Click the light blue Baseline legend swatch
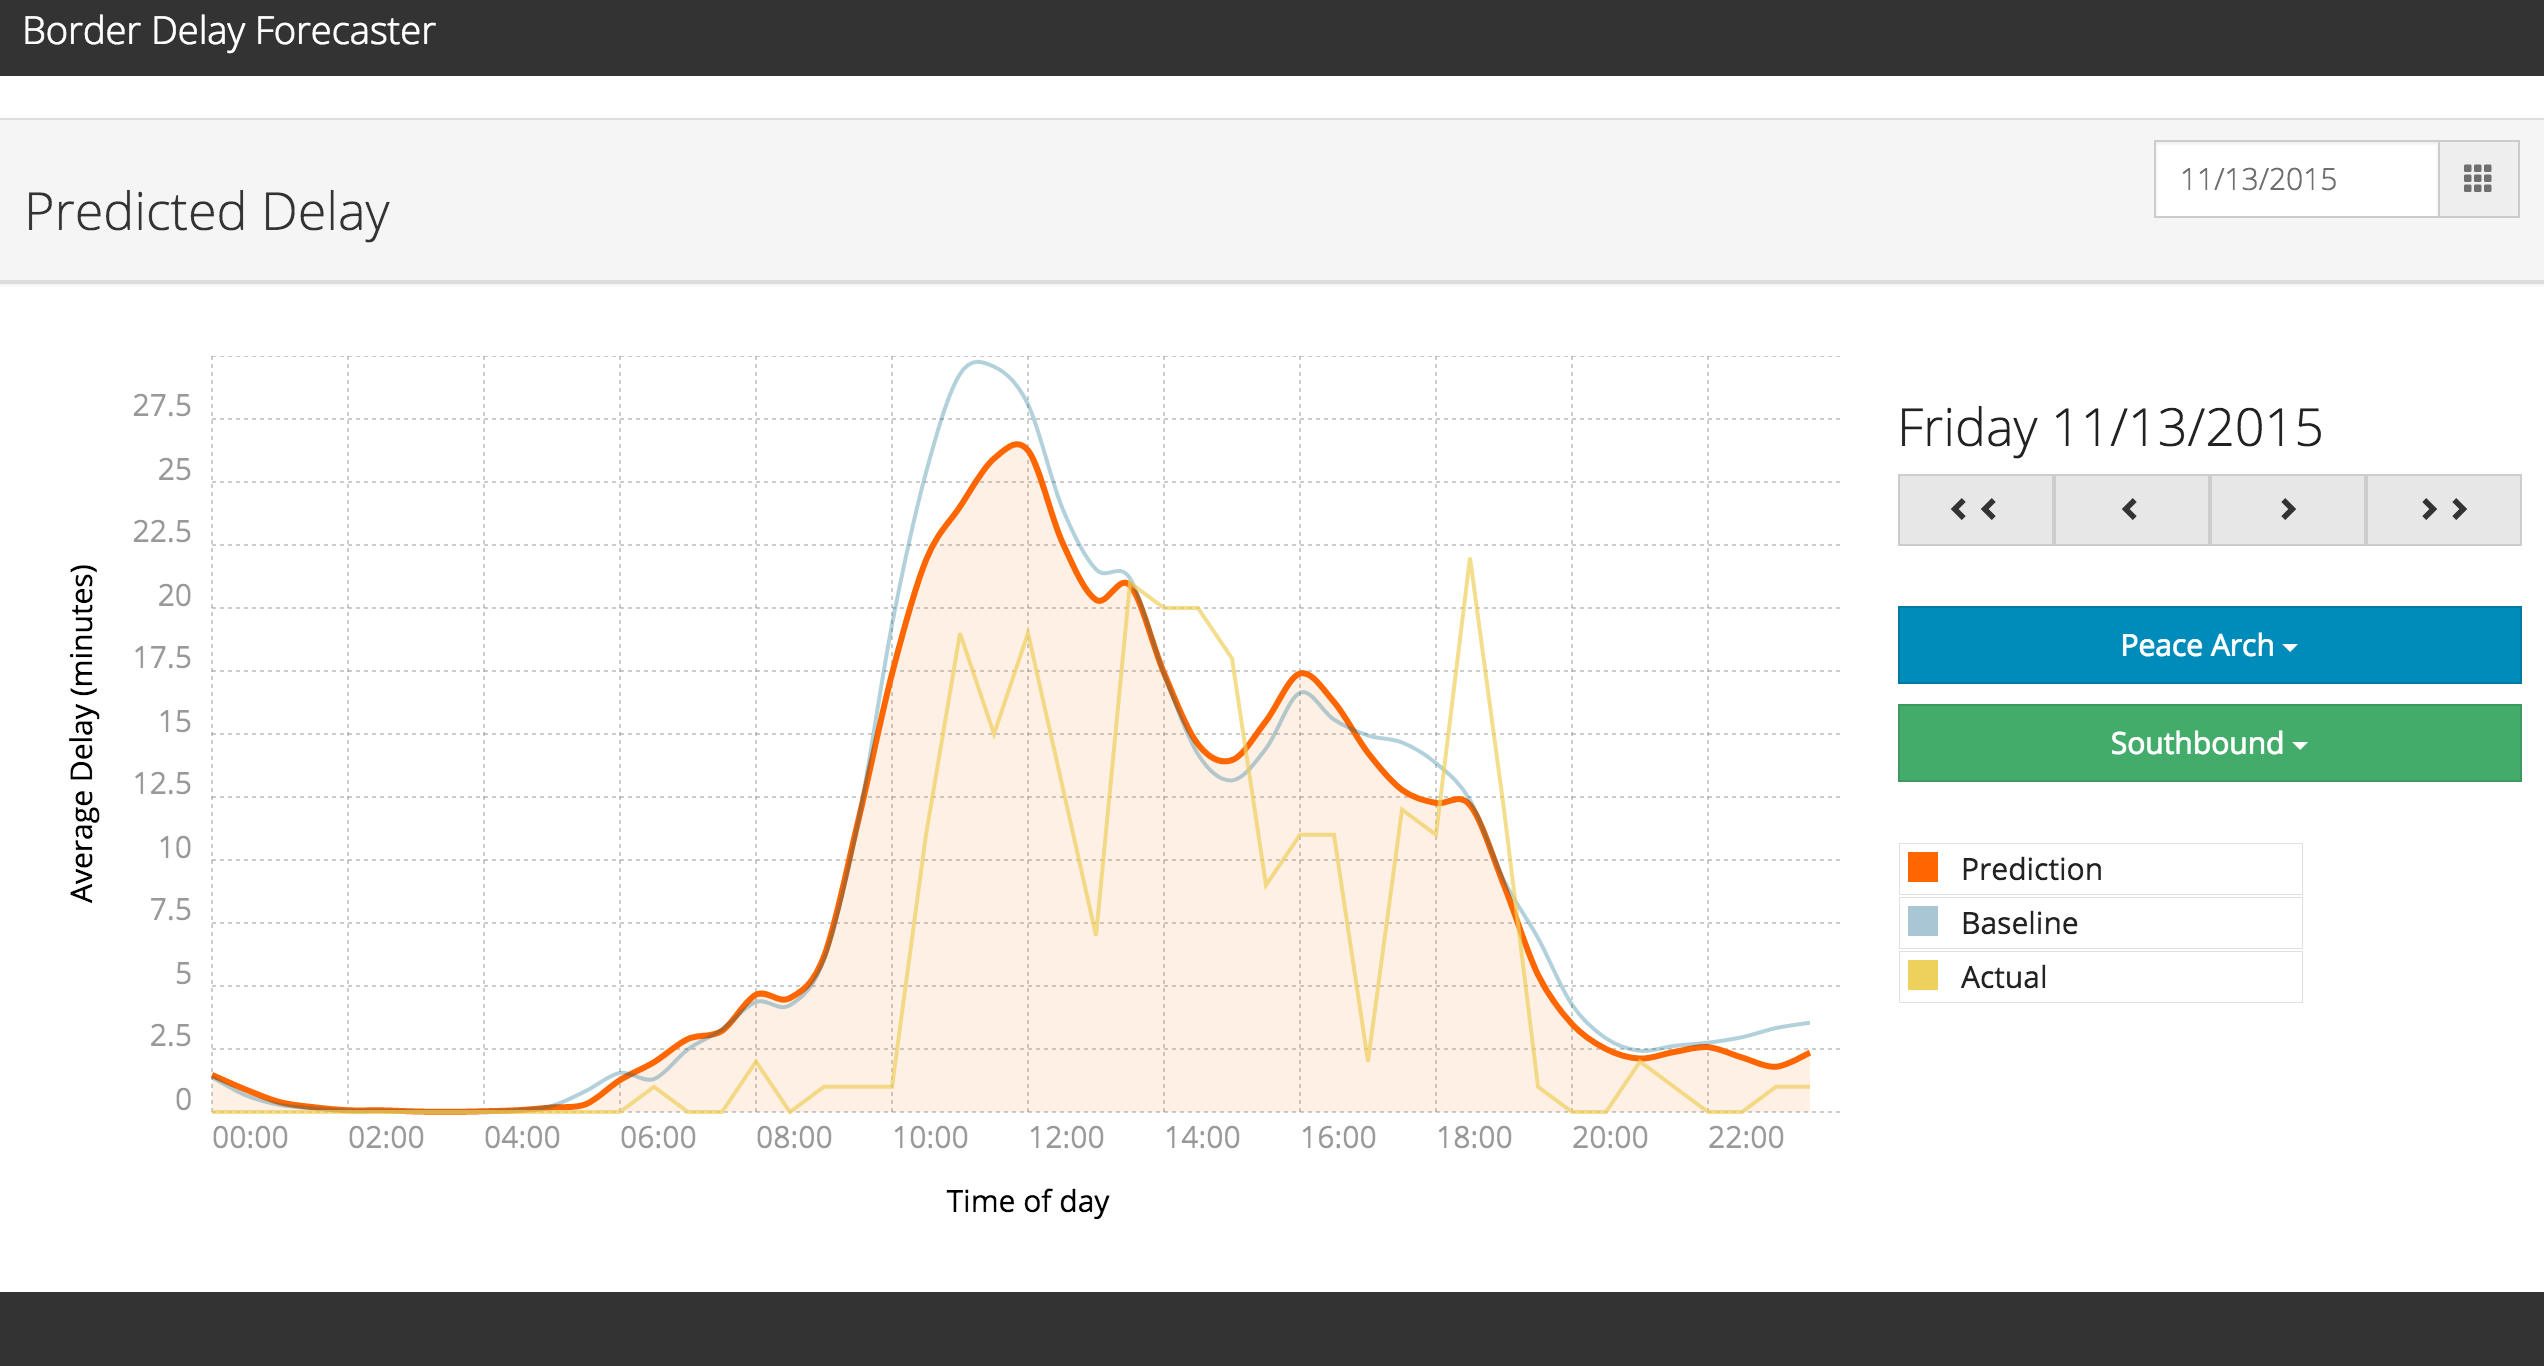 (x=1922, y=921)
